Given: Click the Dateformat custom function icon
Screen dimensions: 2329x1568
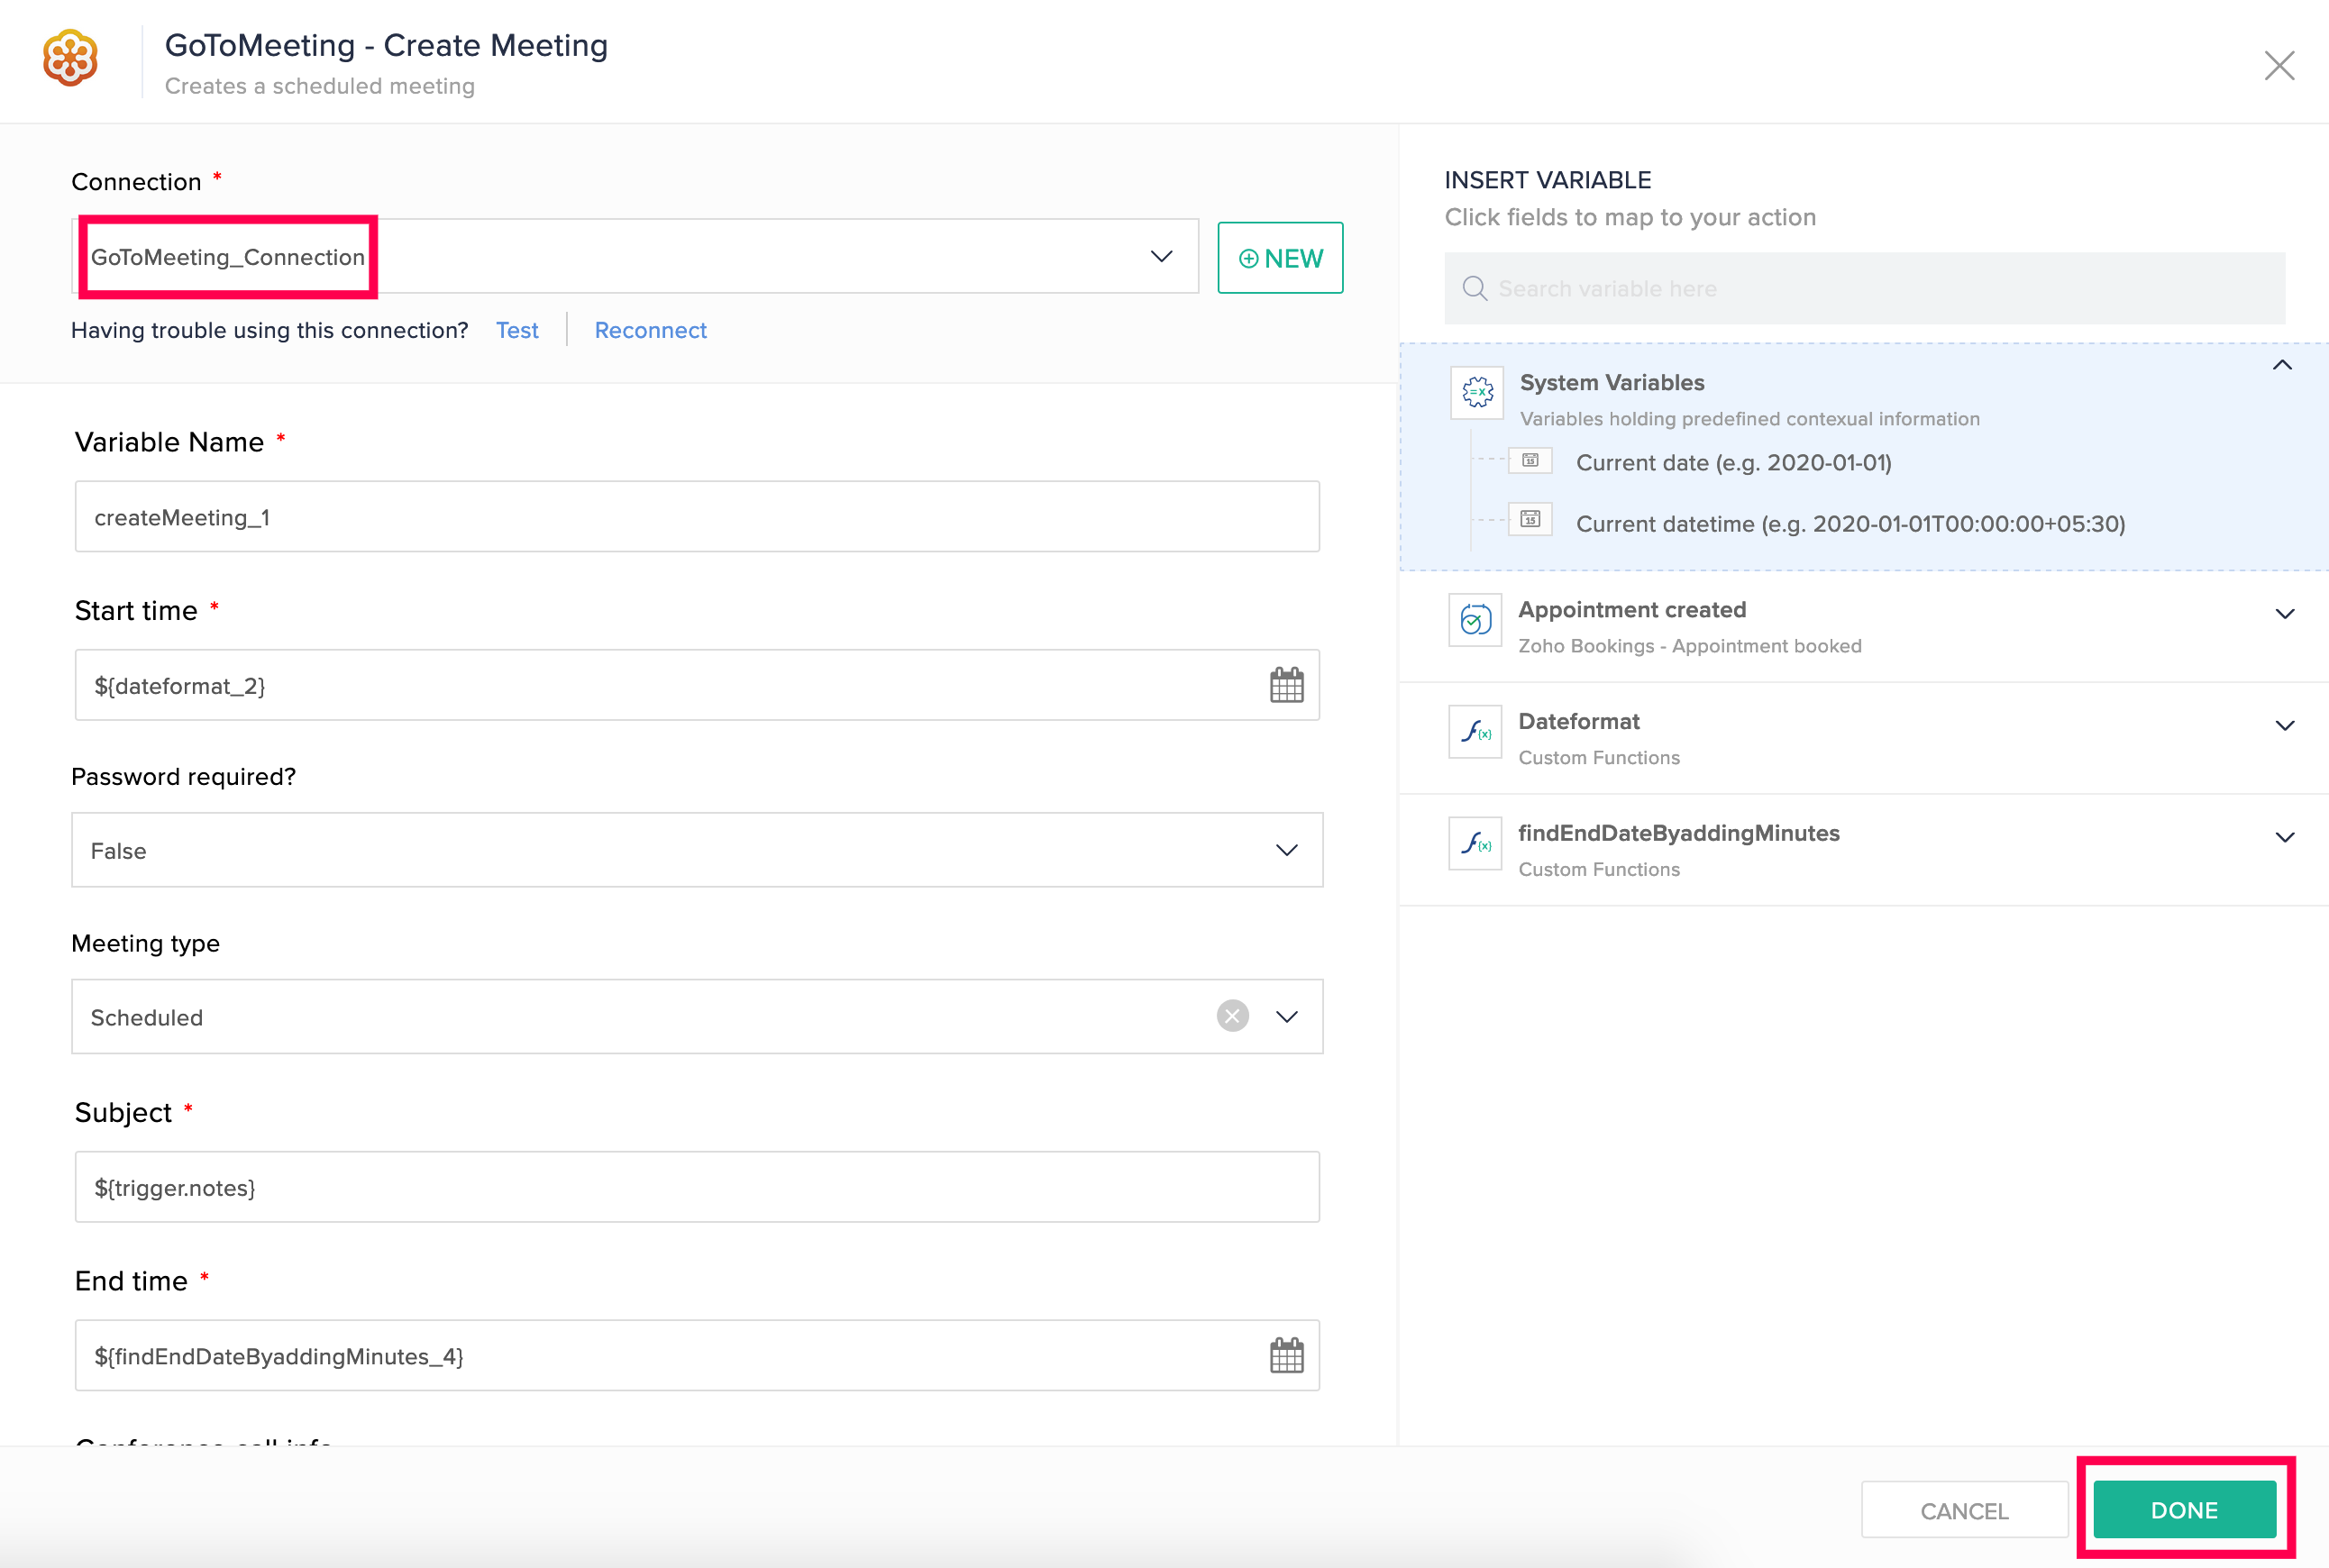Looking at the screenshot, I should point(1475,732).
